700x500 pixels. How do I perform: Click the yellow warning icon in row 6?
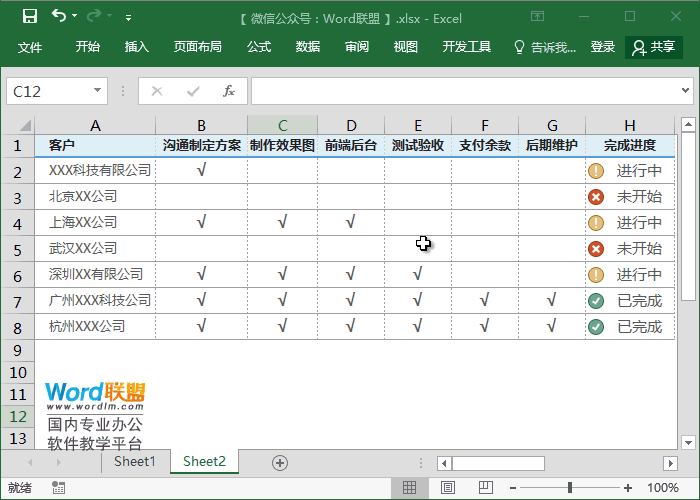tap(596, 275)
